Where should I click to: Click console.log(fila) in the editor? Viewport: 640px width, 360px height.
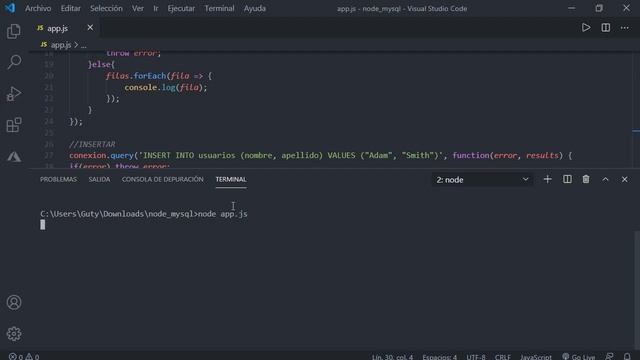(166, 87)
